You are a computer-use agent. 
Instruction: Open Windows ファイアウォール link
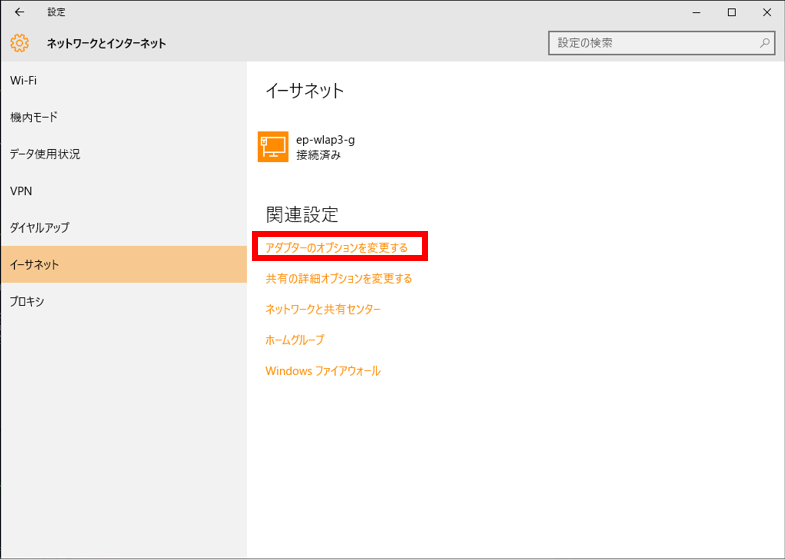[323, 371]
